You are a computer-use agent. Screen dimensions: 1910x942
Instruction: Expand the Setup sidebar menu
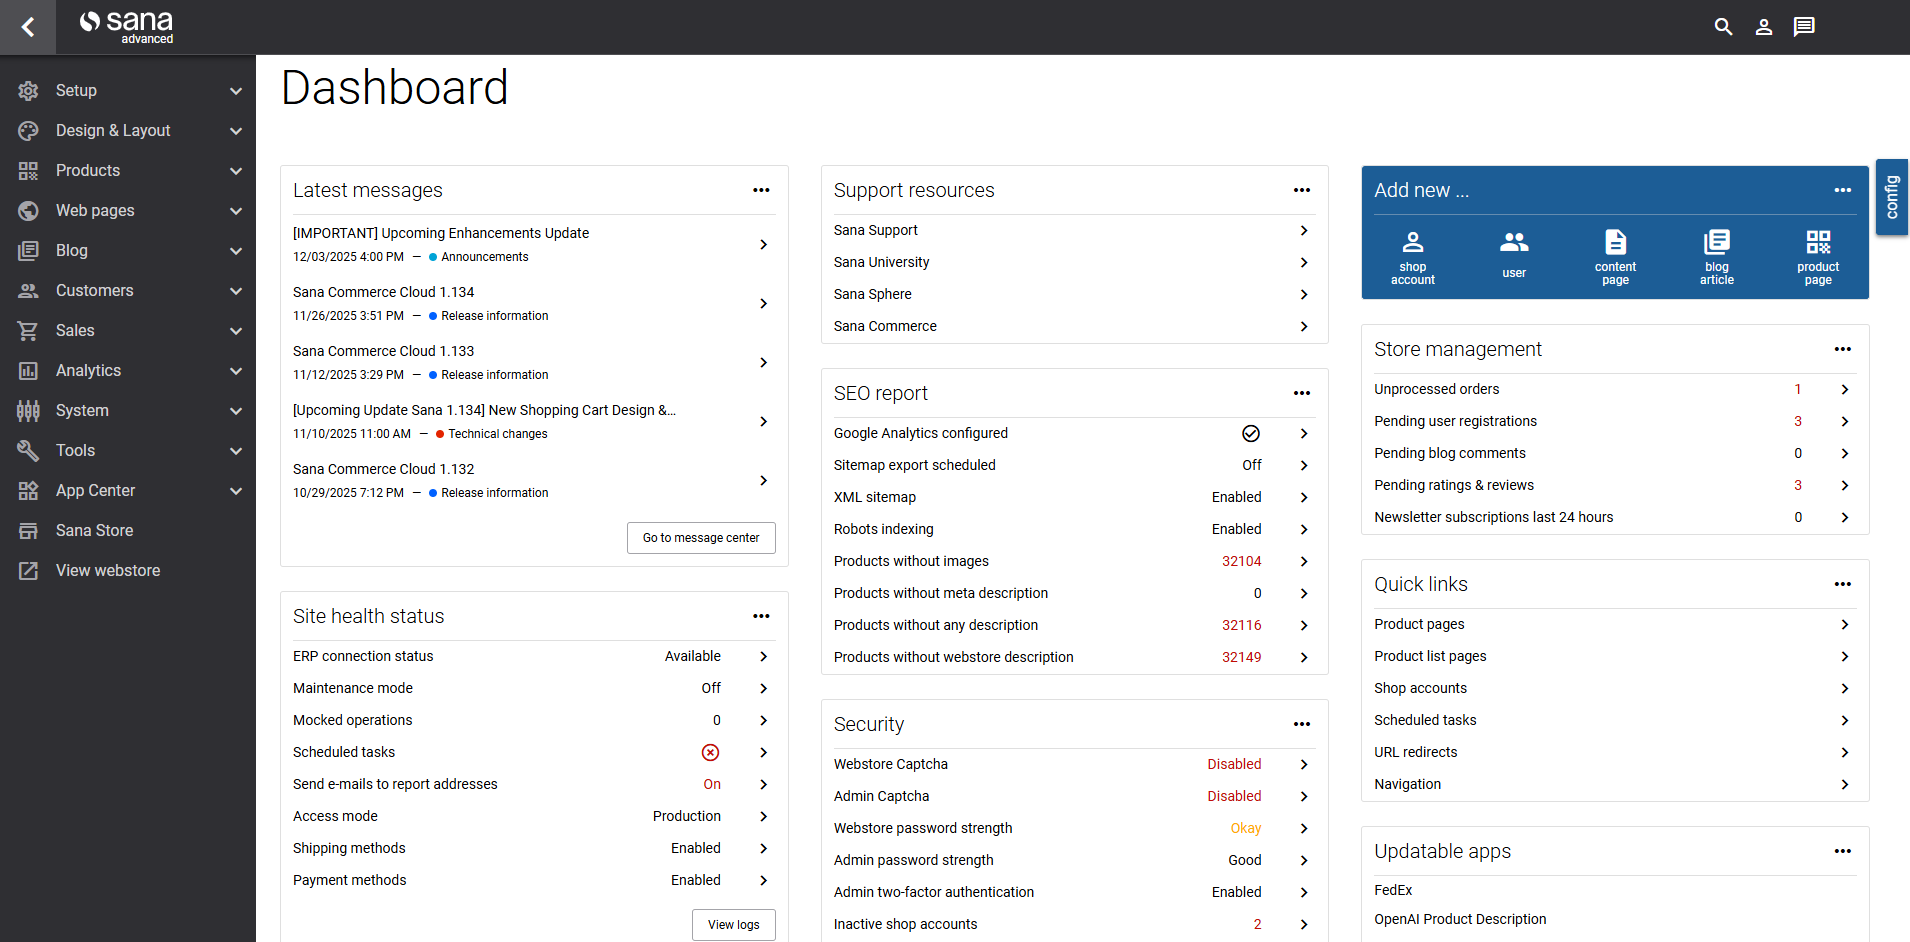click(128, 90)
